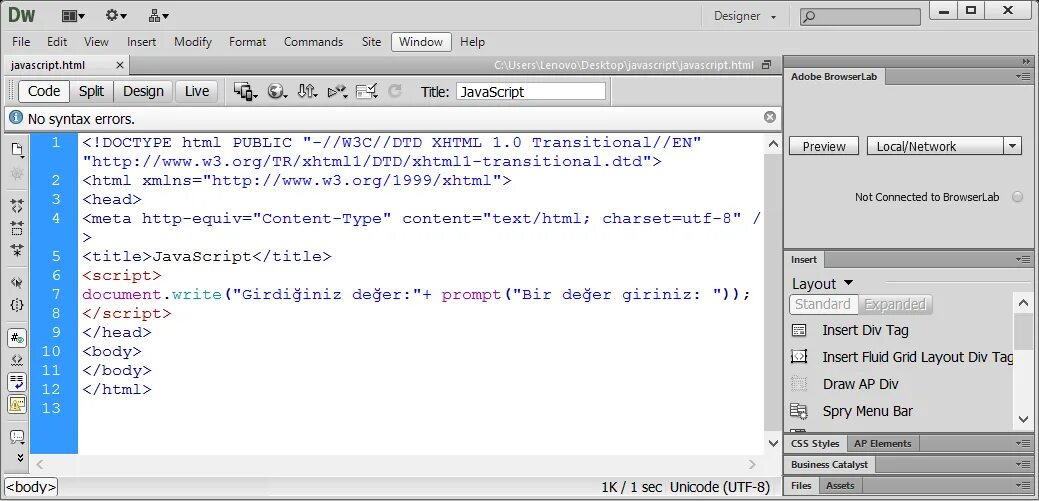Select the <body> tag in tag selector
Image resolution: width=1039 pixels, height=501 pixels.
tap(31, 487)
